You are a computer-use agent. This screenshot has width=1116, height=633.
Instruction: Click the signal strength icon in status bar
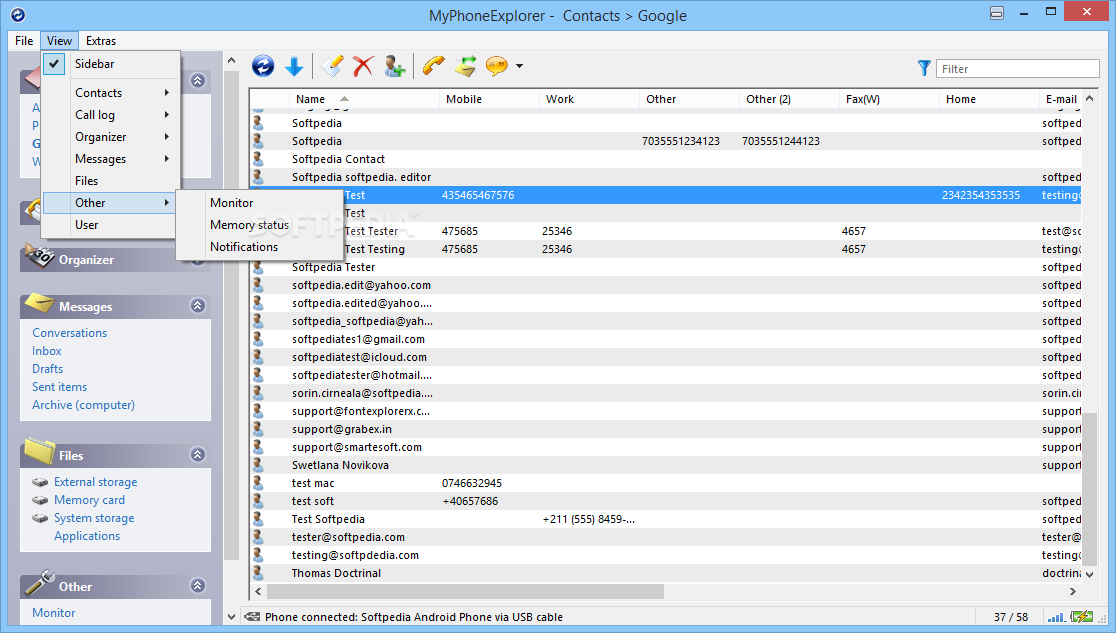[x=1056, y=617]
